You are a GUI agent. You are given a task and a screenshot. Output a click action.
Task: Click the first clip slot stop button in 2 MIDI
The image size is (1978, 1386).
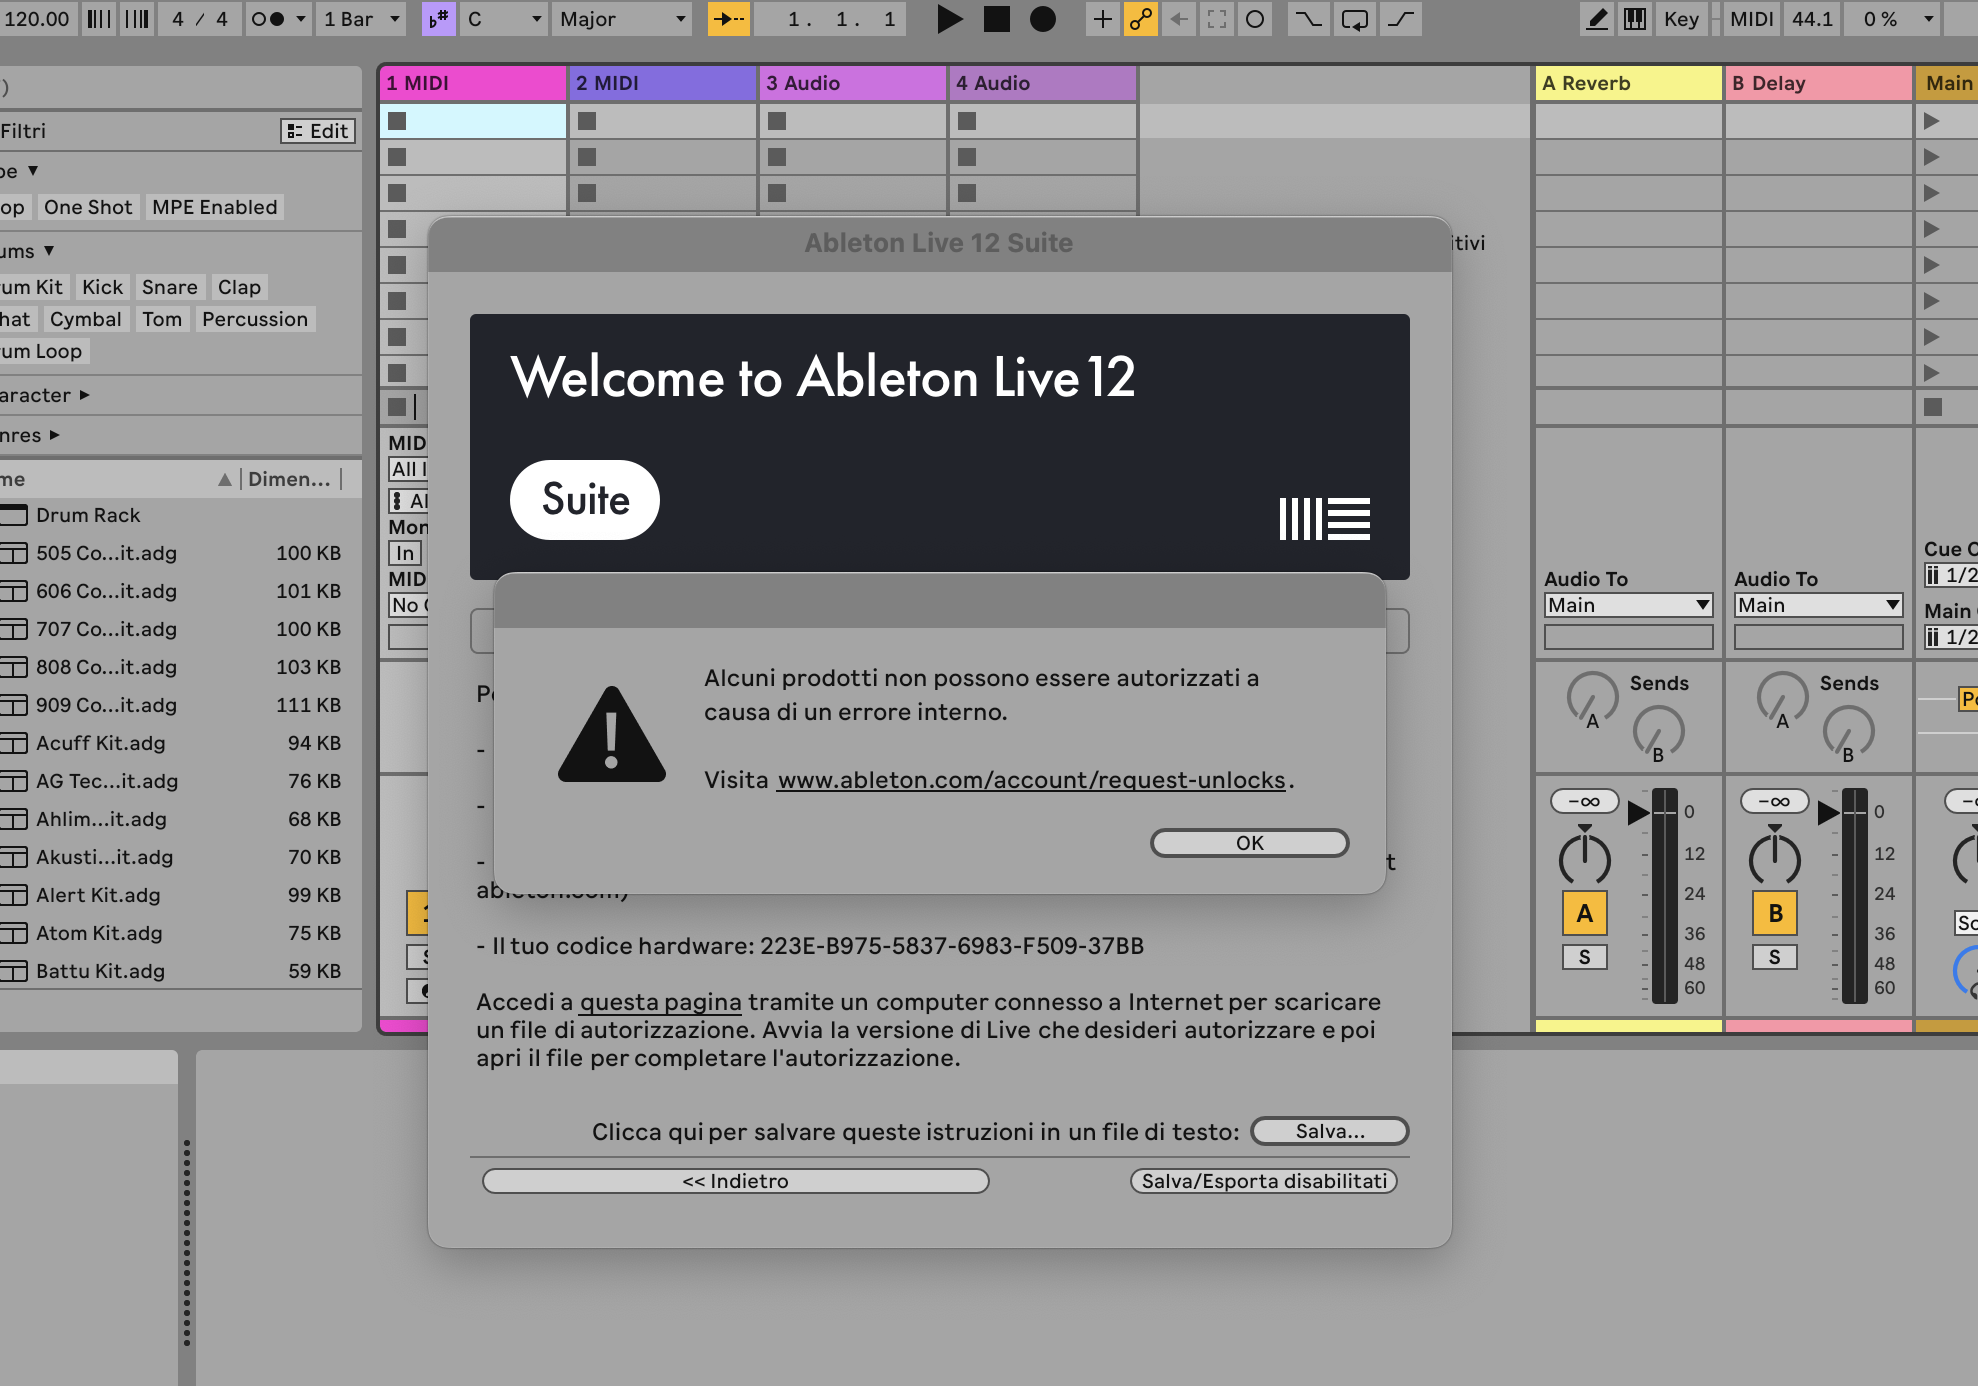[587, 121]
